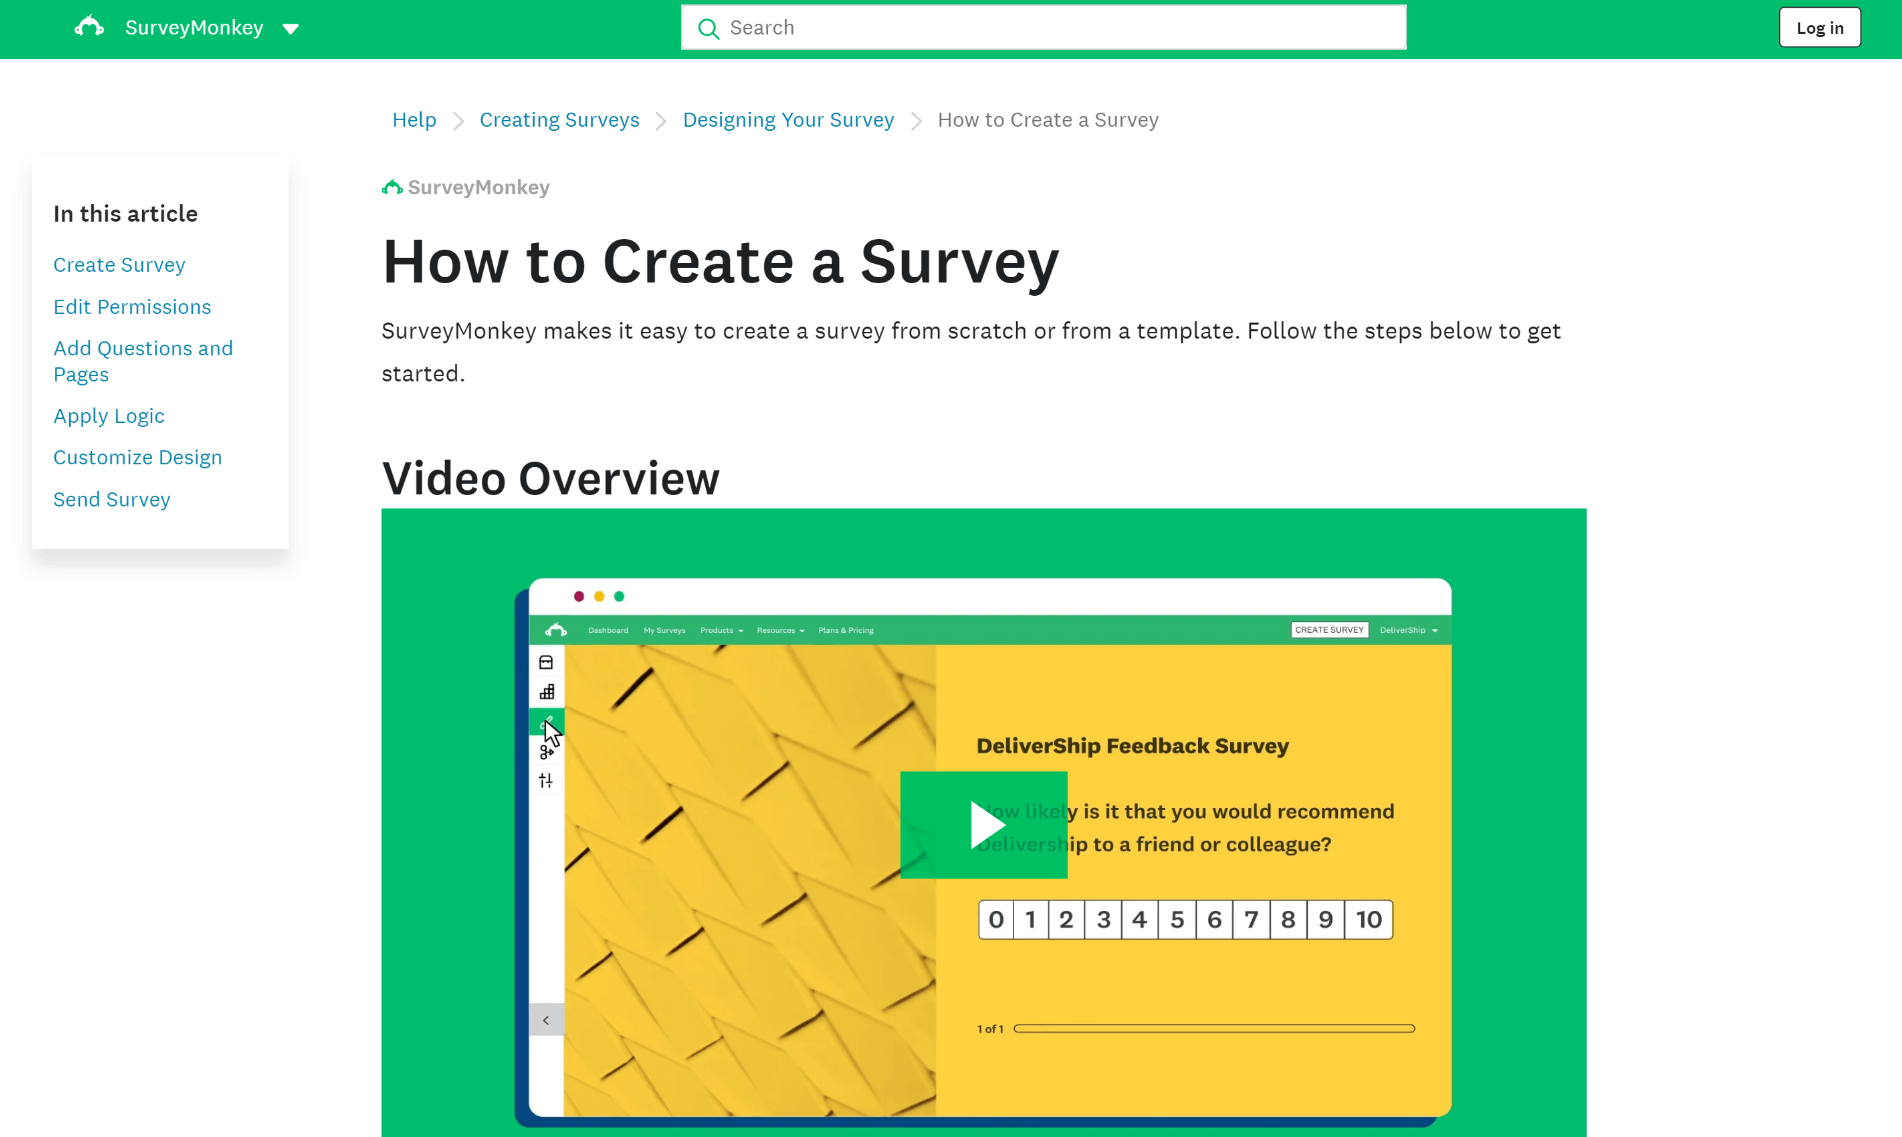This screenshot has height=1137, width=1902.
Task: Click Products menu in the video thumbnail
Action: tap(721, 631)
